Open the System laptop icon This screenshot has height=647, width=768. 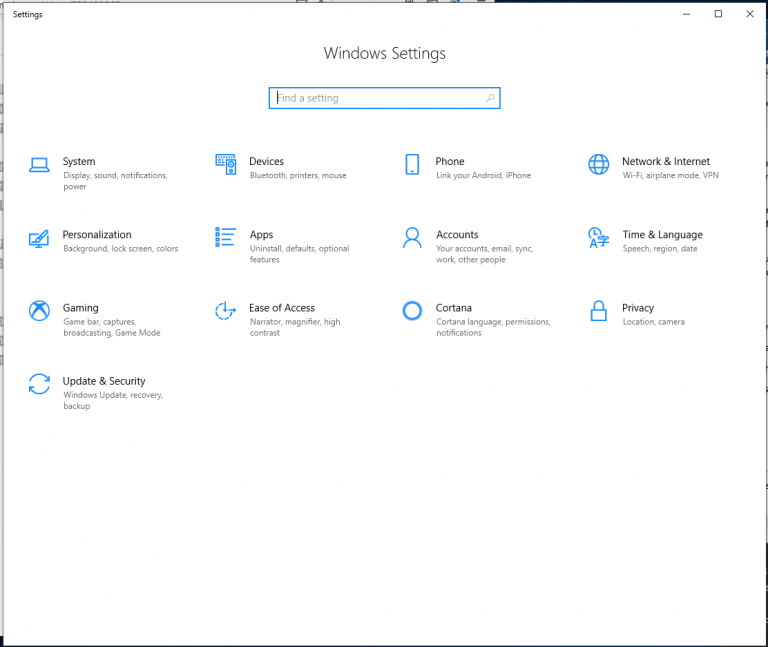[39, 165]
